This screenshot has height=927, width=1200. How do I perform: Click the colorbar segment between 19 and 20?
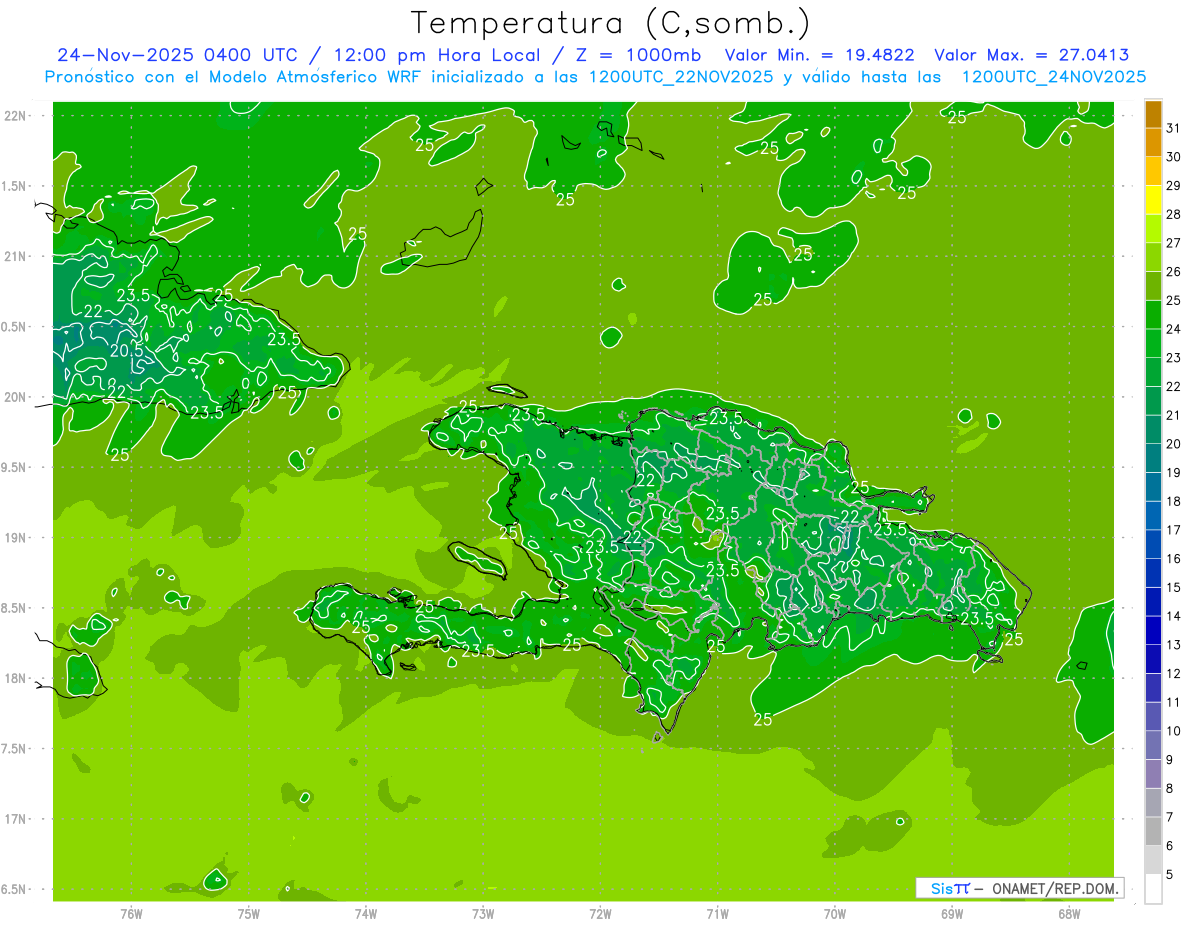point(1153,458)
